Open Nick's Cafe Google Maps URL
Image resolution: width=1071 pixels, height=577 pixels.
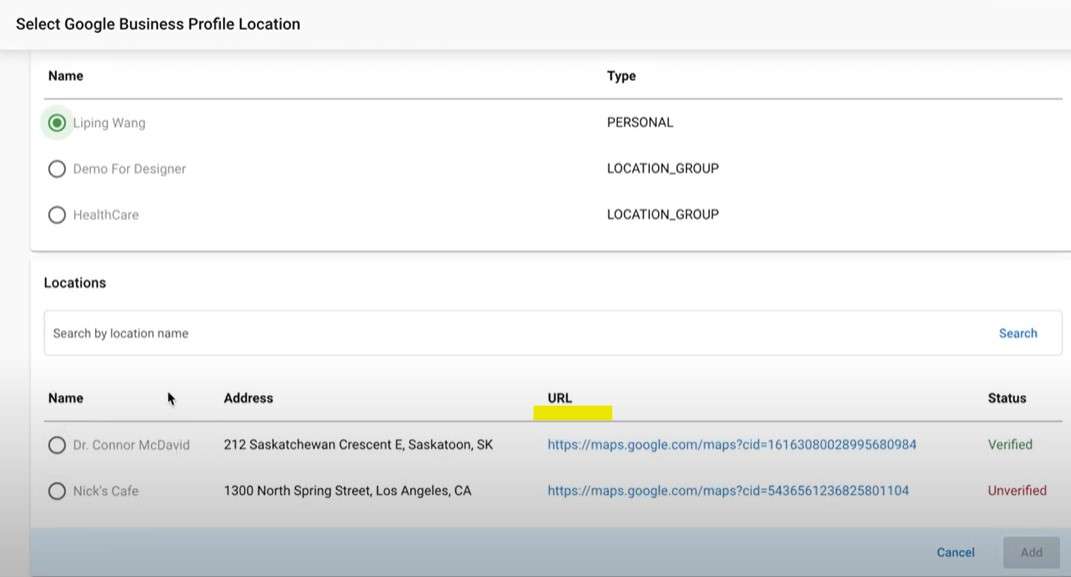click(728, 490)
